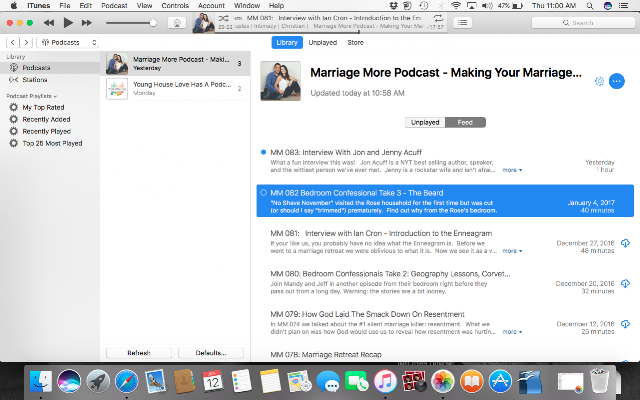
Task: Select episode MM 079 Smack Down On Resentment
Action: (445, 322)
